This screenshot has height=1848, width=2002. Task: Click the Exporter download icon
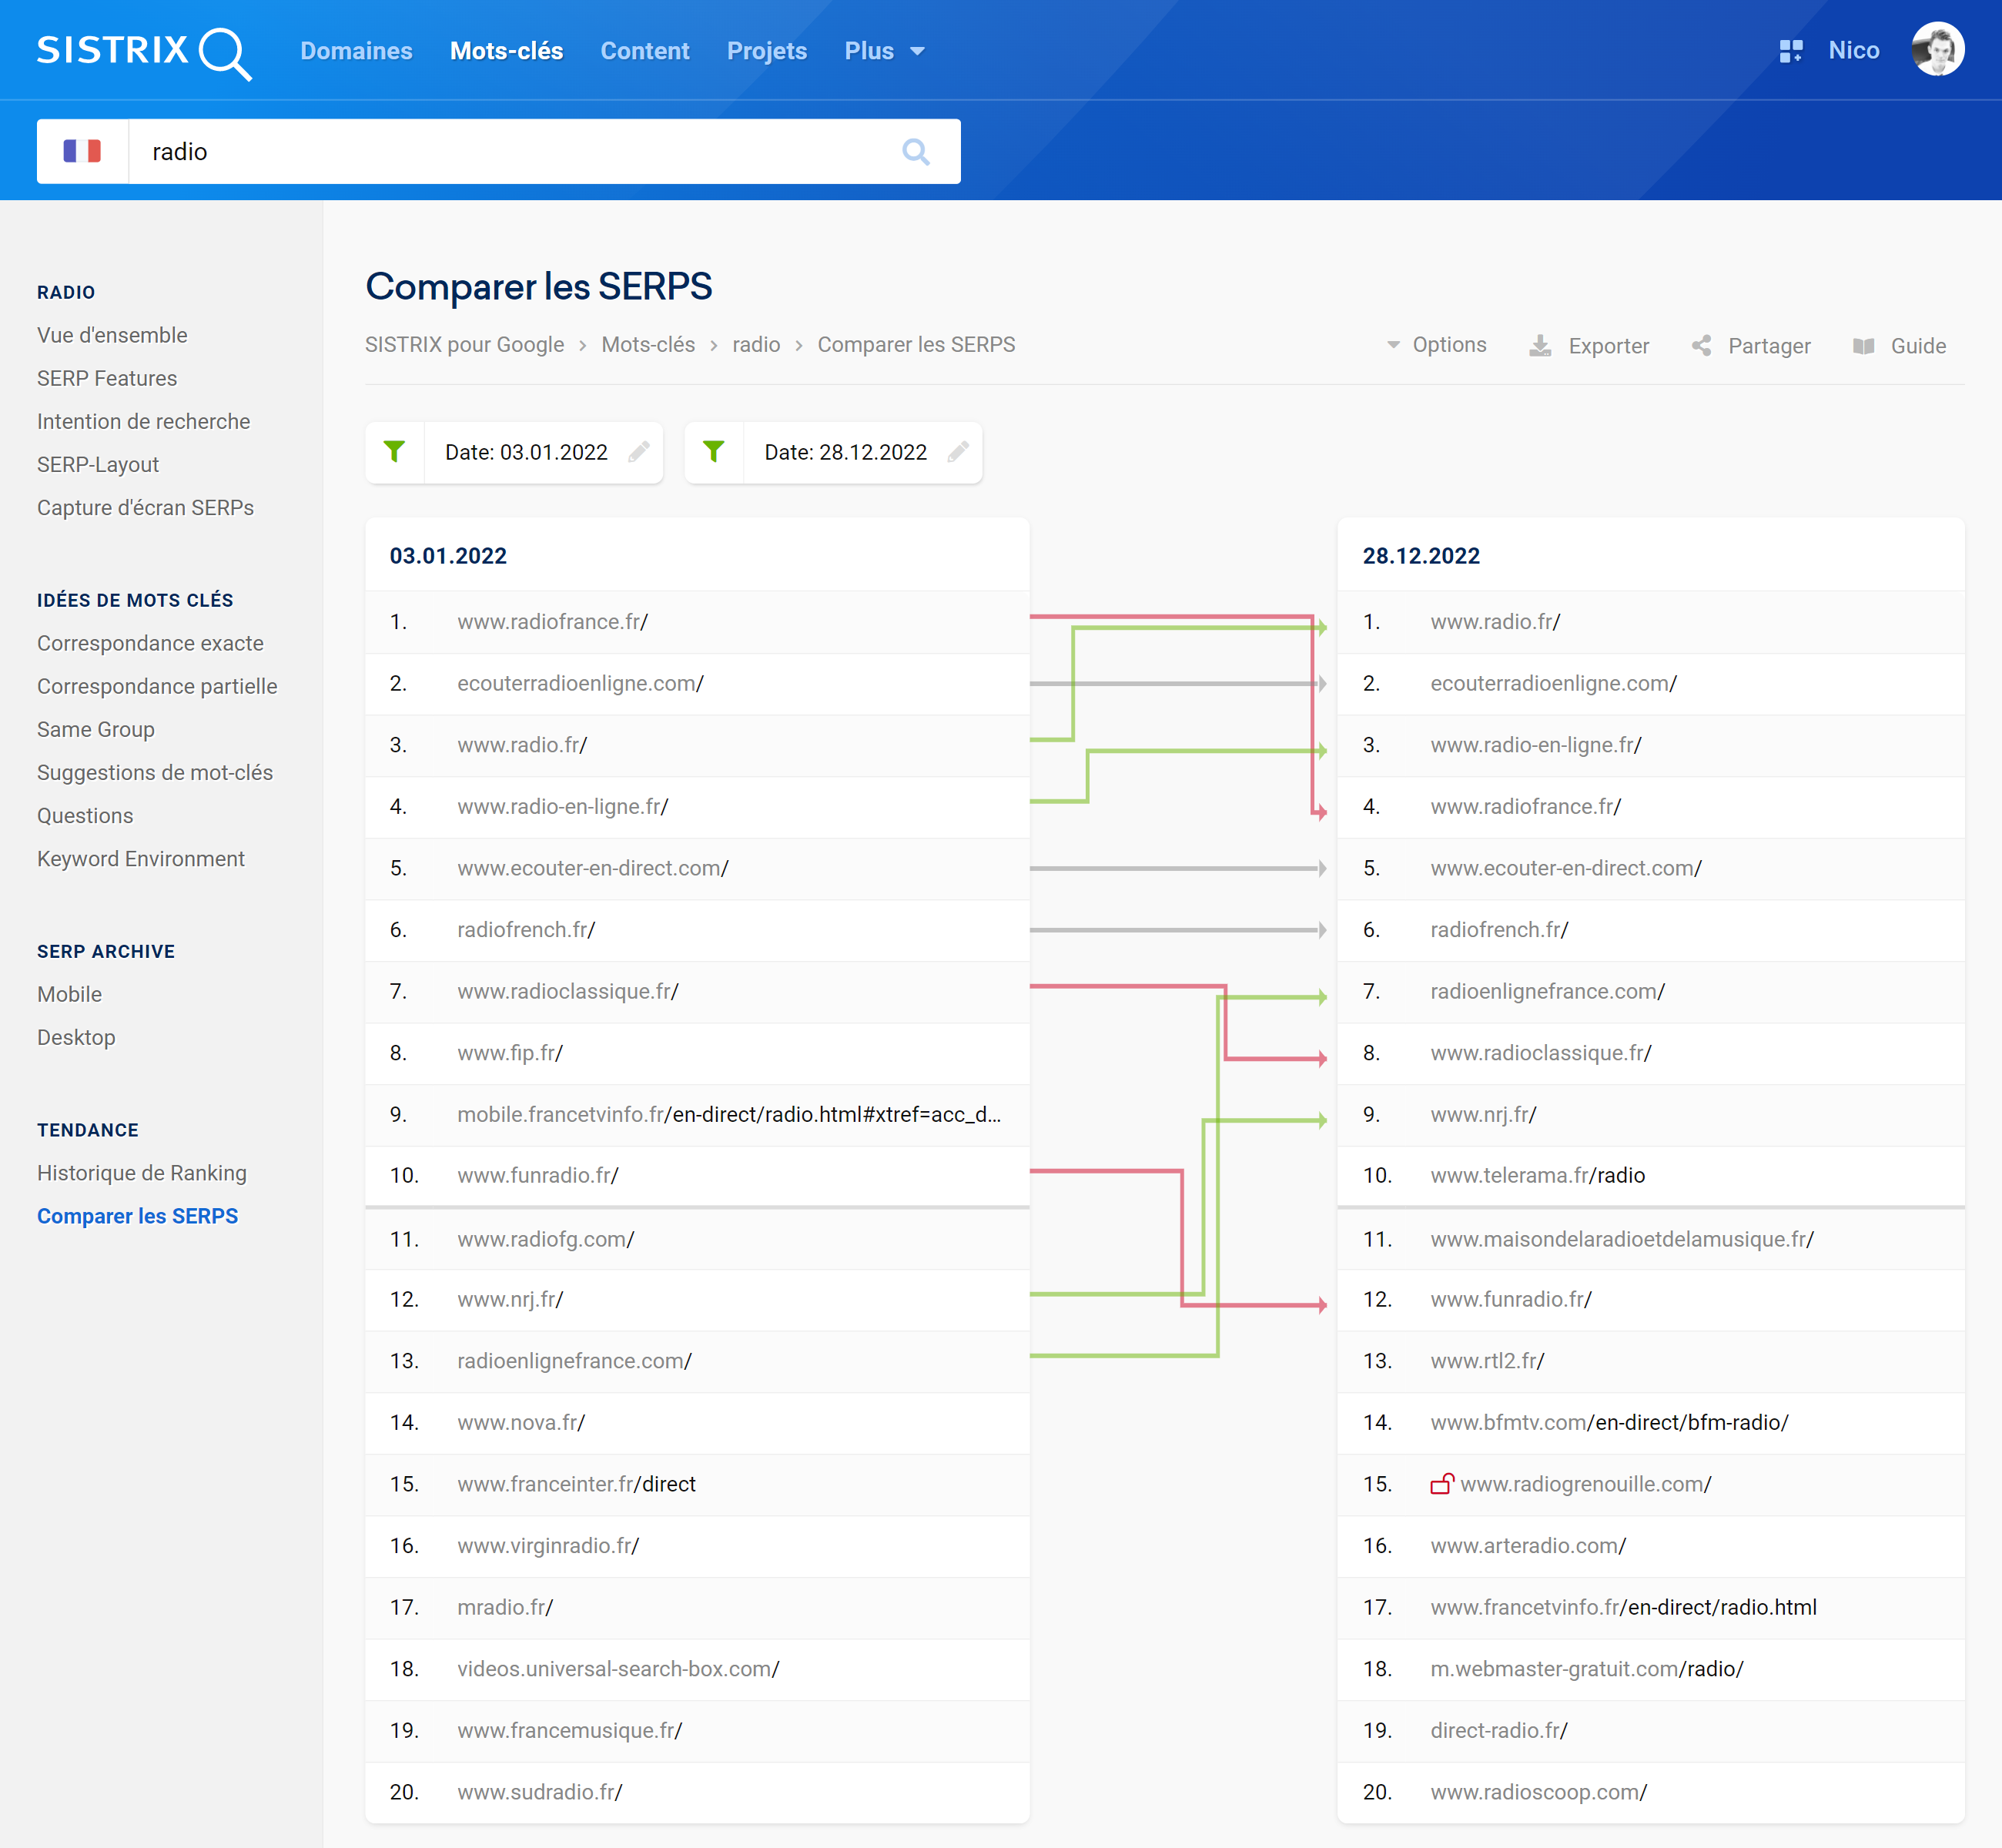pyautogui.click(x=1540, y=346)
